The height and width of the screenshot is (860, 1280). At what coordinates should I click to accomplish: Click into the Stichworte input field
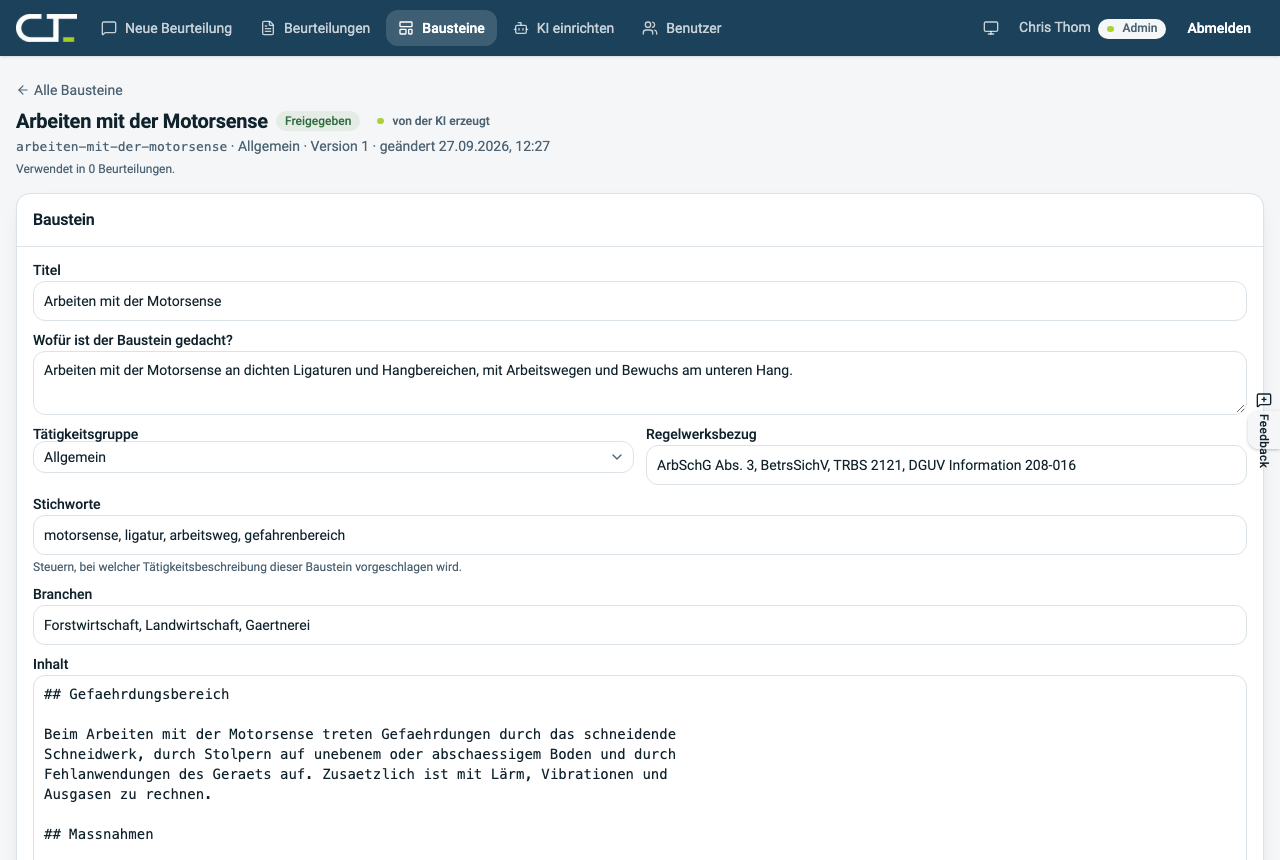[x=640, y=535]
